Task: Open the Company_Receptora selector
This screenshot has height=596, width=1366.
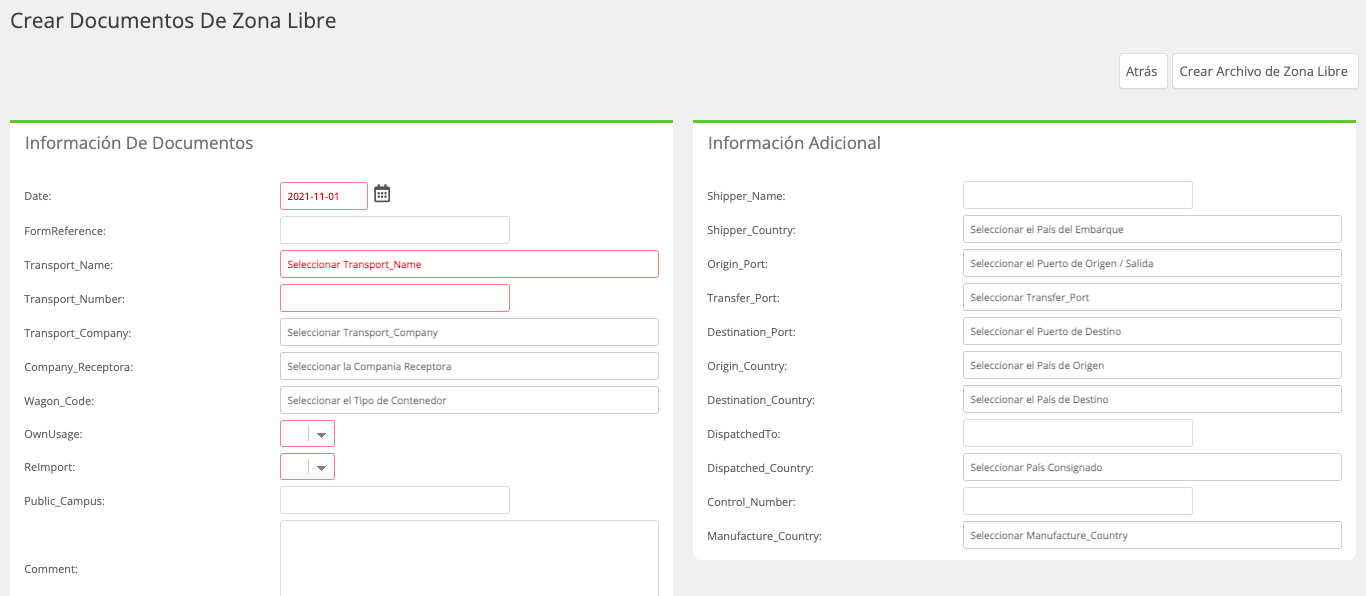Action: click(x=469, y=366)
